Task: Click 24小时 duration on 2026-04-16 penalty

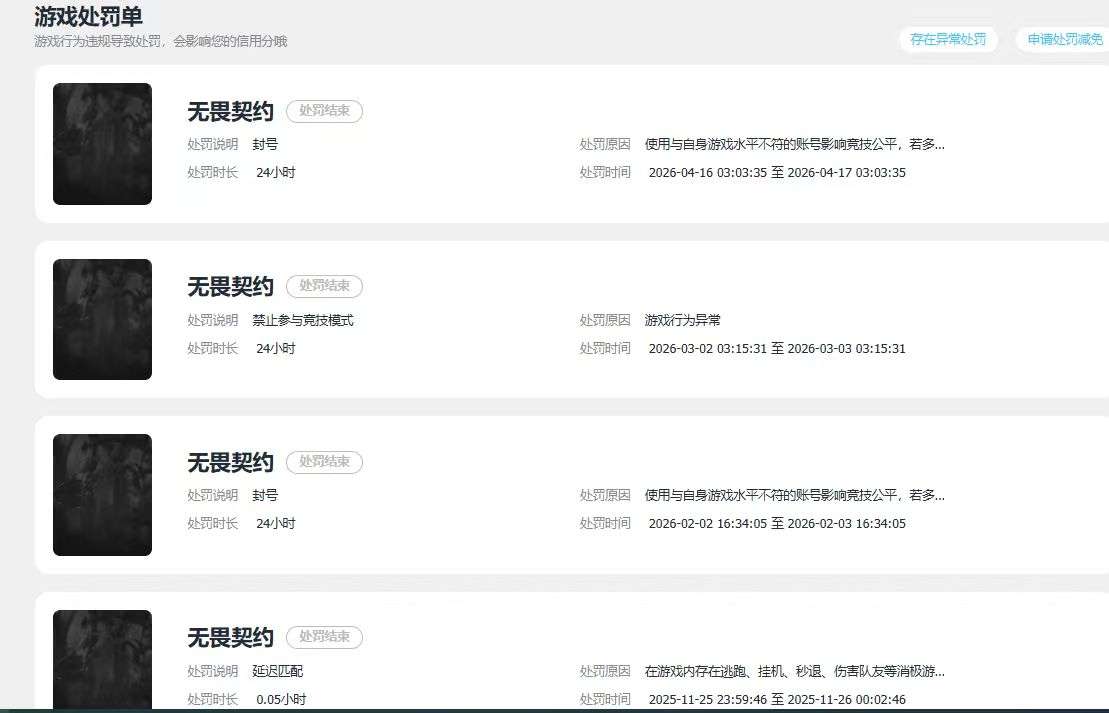Action: [276, 173]
